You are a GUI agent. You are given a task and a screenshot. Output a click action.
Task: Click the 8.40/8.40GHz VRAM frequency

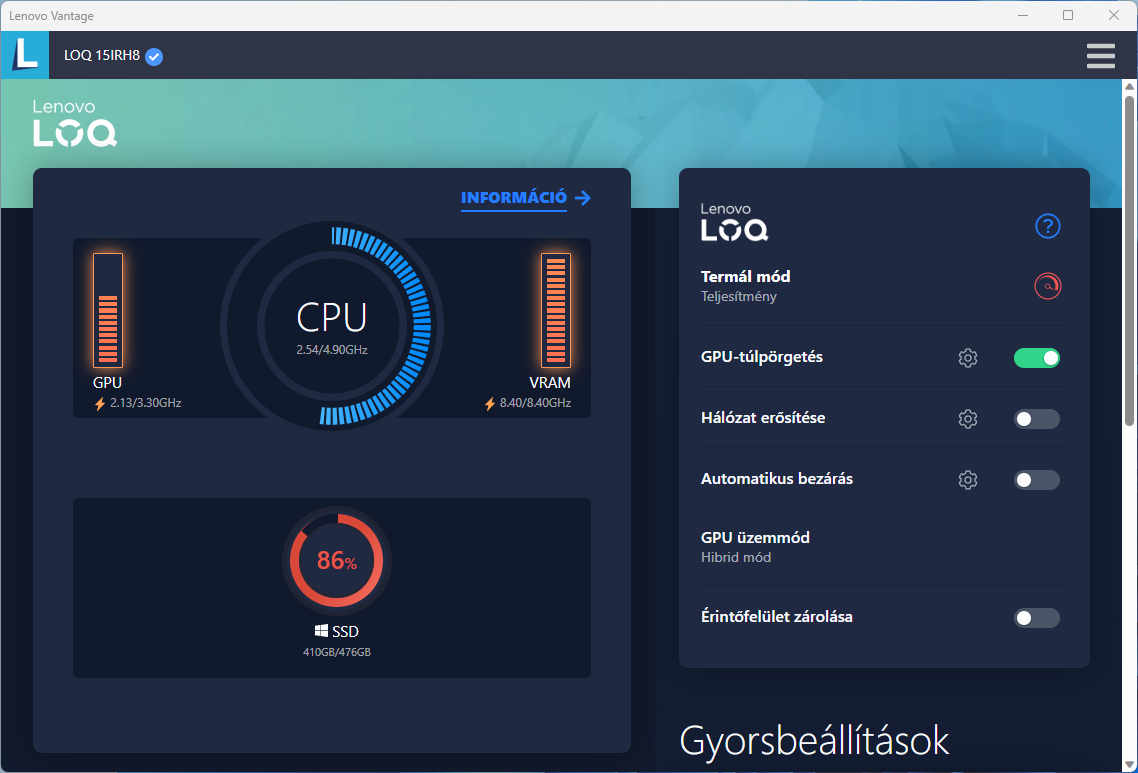(536, 403)
